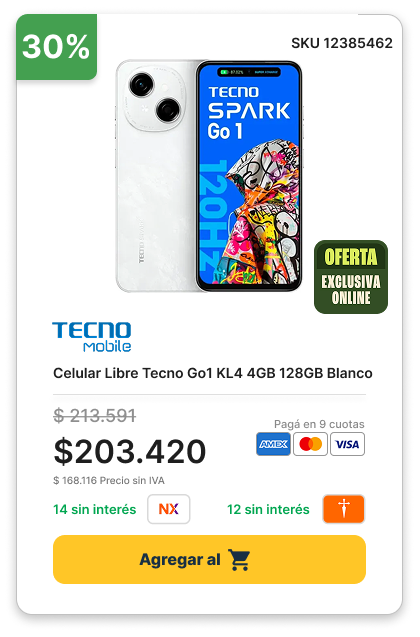Click the Pagá en 9 cuotas text
Screen dimensions: 420x637
(x=319, y=424)
